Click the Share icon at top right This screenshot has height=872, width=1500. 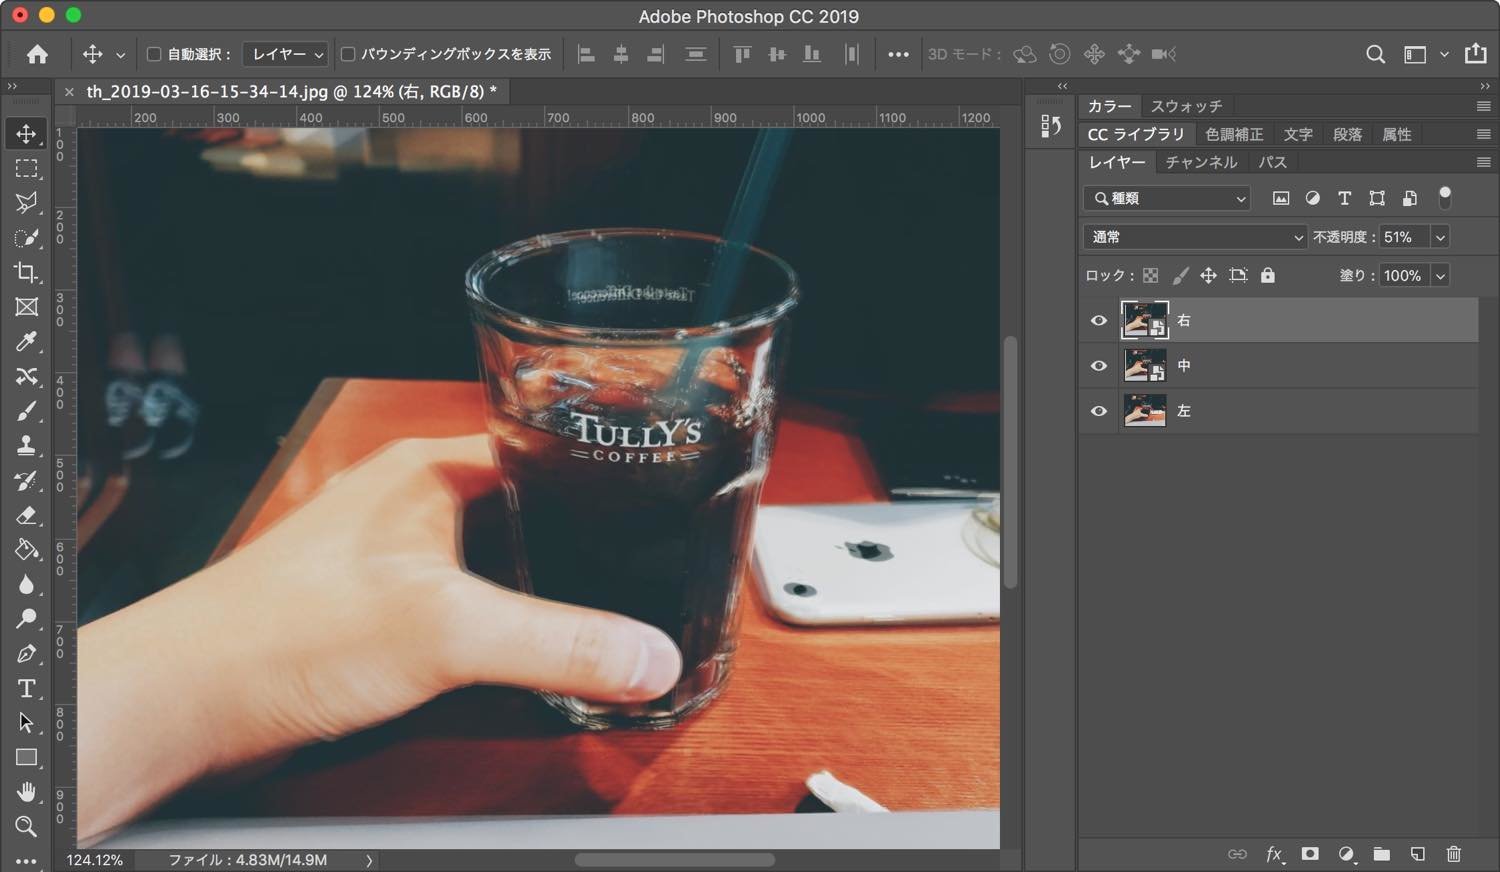click(1475, 54)
